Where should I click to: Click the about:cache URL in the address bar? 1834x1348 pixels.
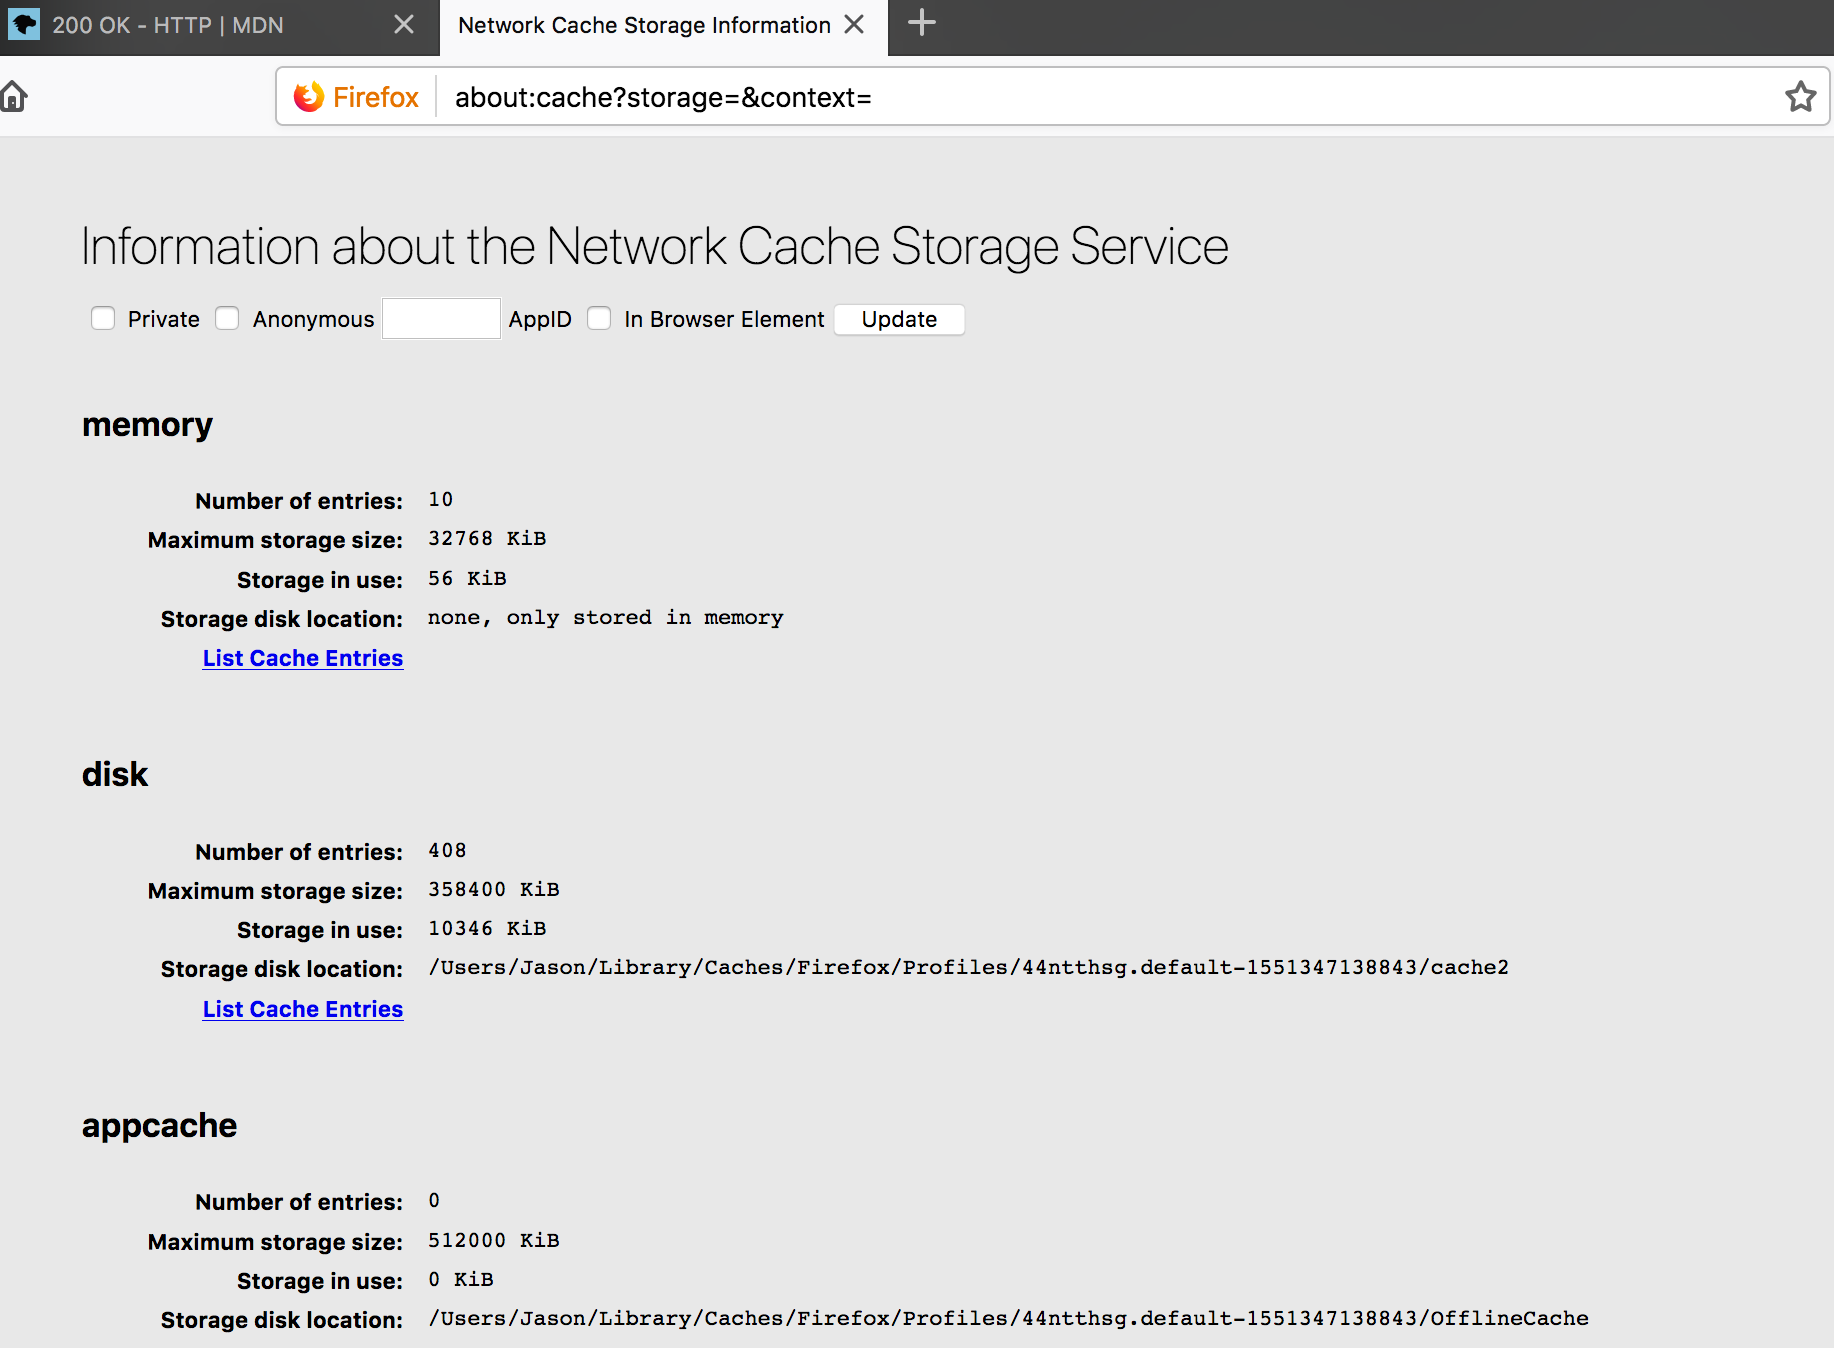point(663,97)
